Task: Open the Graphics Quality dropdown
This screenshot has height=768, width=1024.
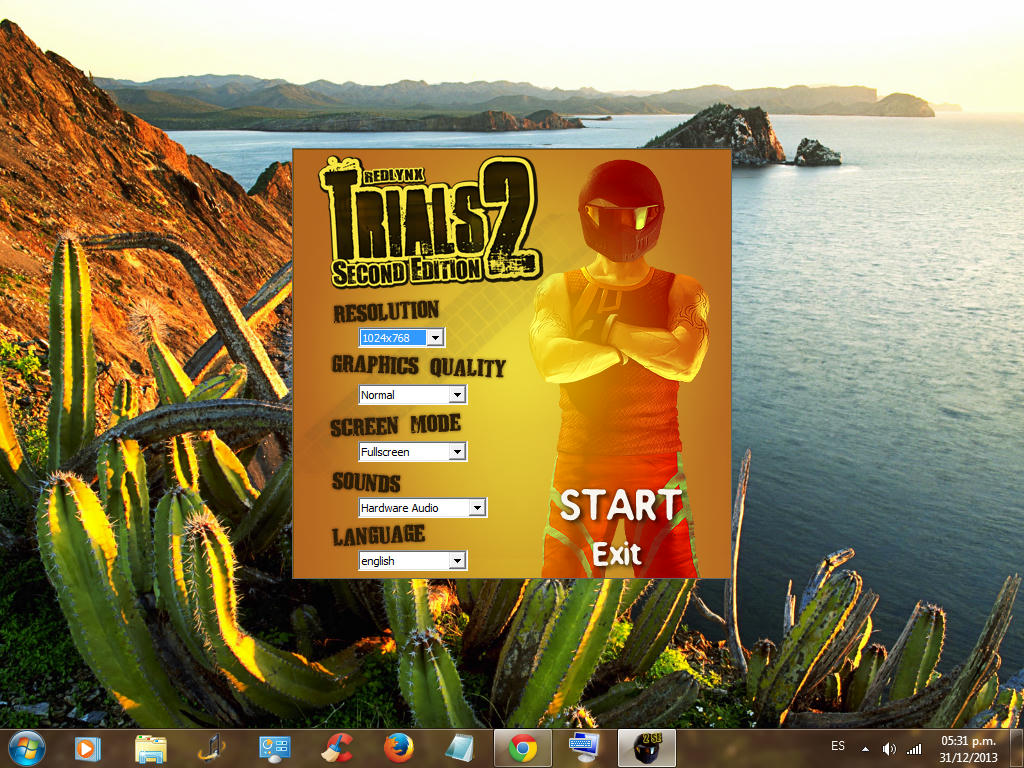Action: (x=457, y=395)
